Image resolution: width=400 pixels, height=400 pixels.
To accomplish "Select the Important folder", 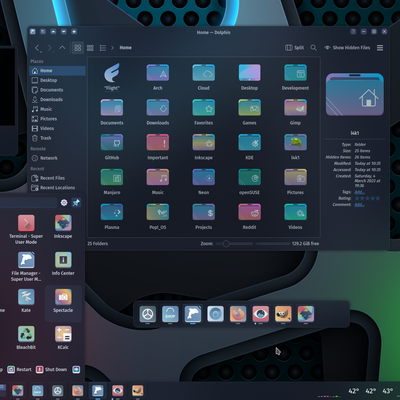I will coord(158,147).
